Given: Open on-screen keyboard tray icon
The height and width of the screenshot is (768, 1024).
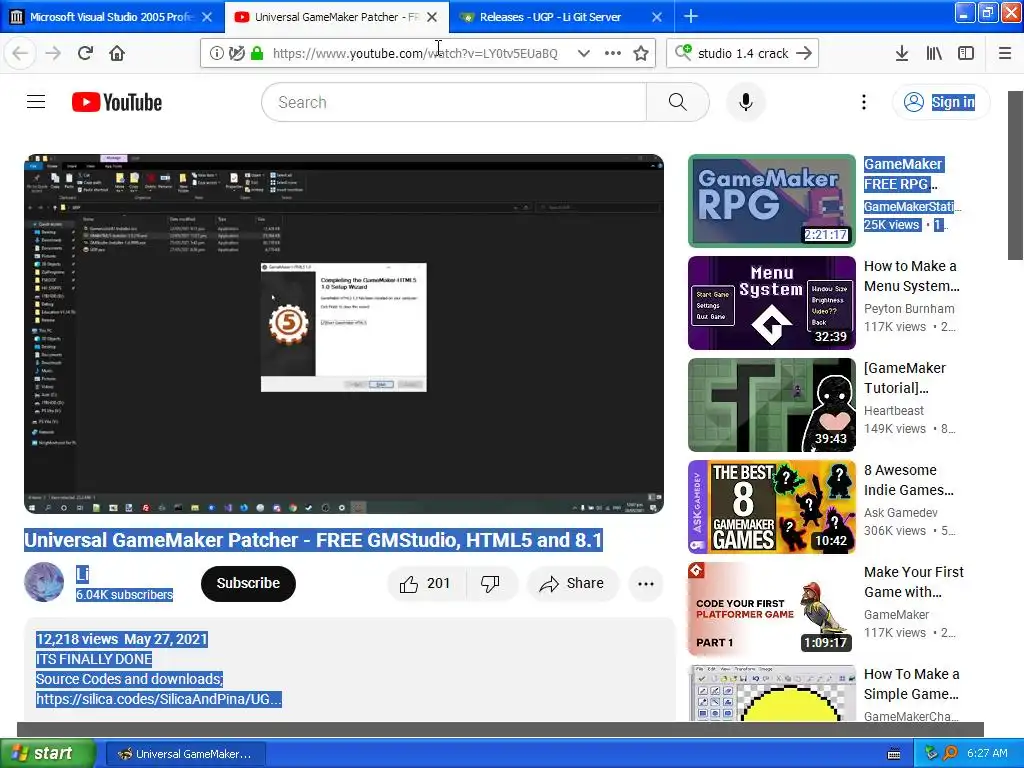Looking at the screenshot, I should (x=894, y=754).
